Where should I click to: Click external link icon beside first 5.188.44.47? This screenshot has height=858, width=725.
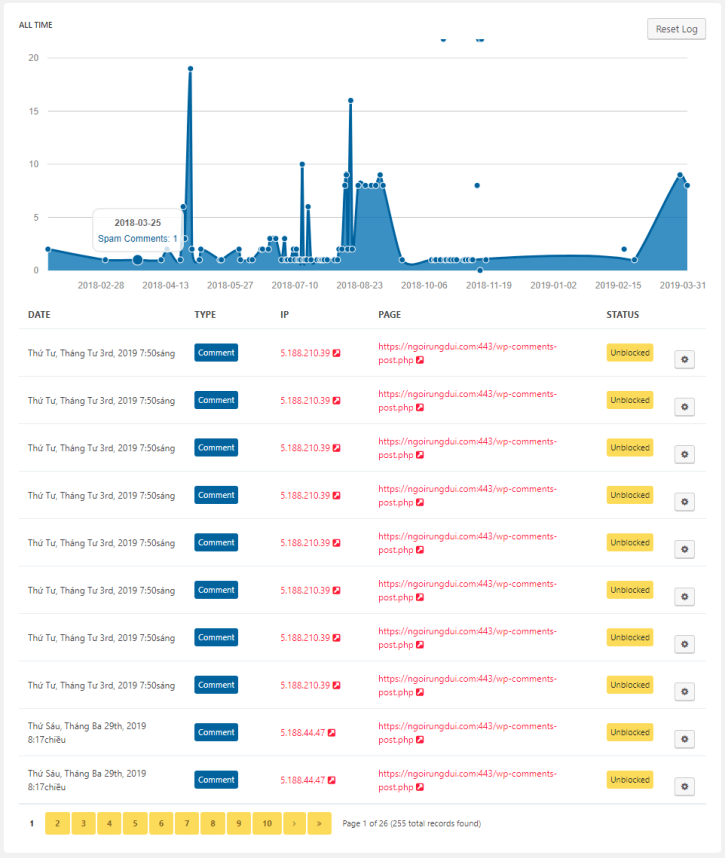click(331, 733)
